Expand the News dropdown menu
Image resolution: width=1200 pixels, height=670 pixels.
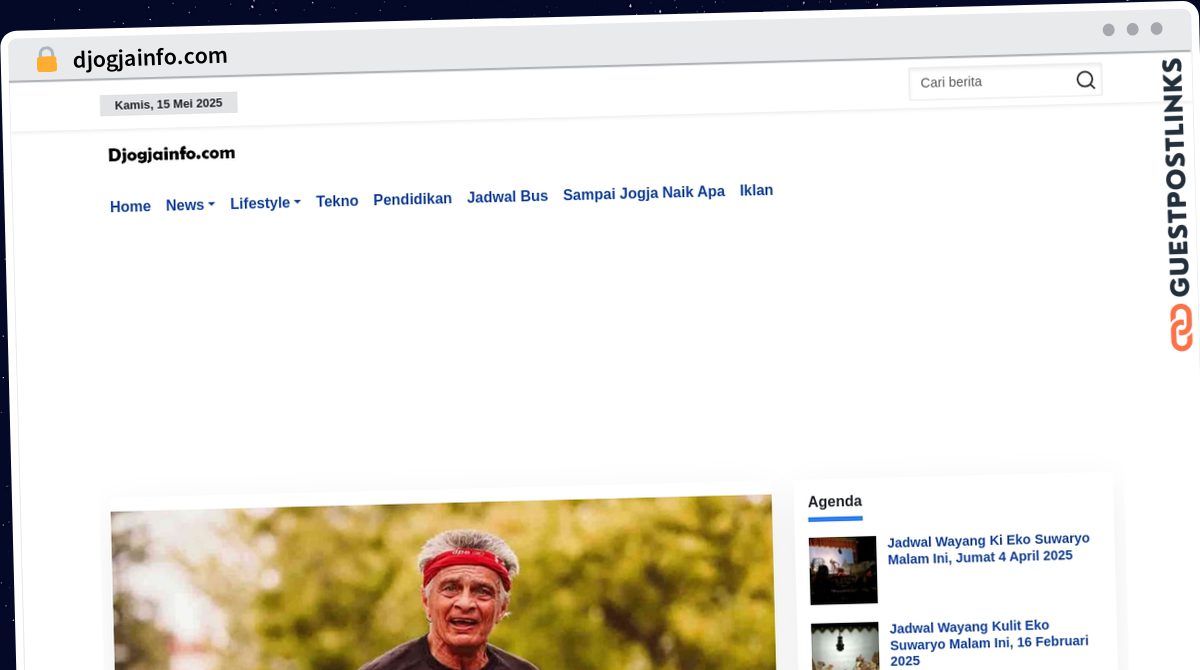[x=190, y=205]
